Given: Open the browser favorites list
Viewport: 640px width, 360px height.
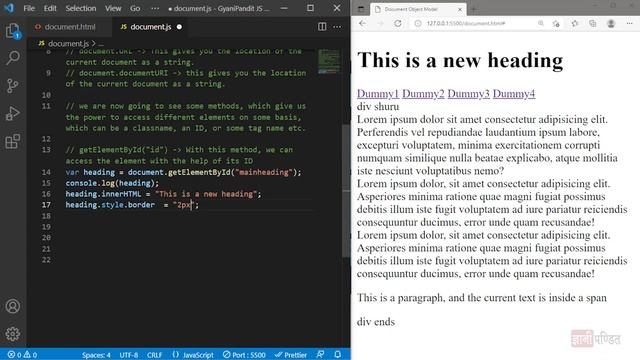Looking at the screenshot, I should click(575, 23).
